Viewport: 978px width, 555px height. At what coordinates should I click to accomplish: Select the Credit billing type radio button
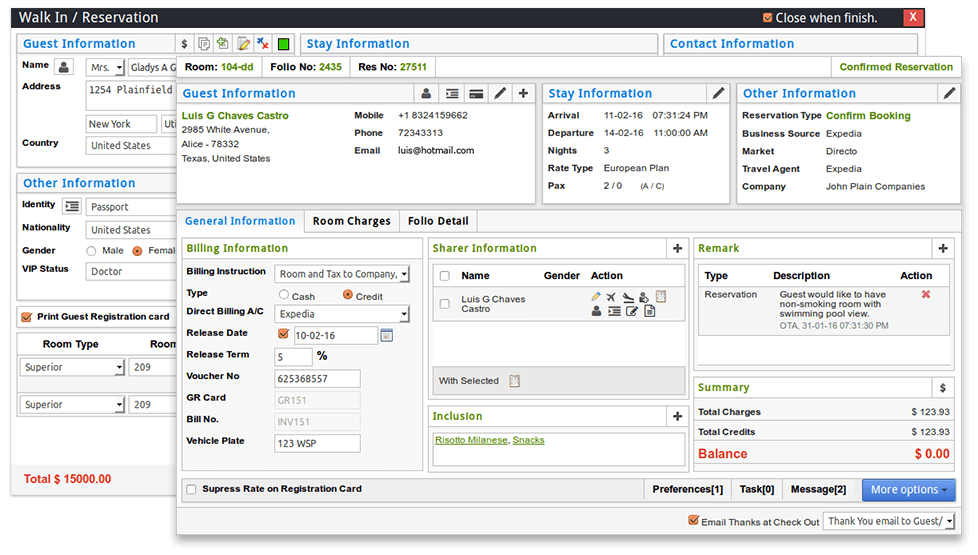[347, 294]
